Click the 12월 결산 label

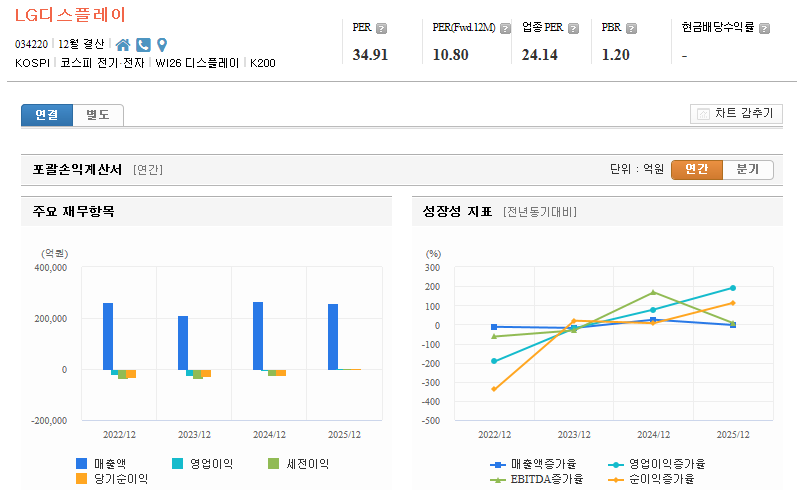81,44
